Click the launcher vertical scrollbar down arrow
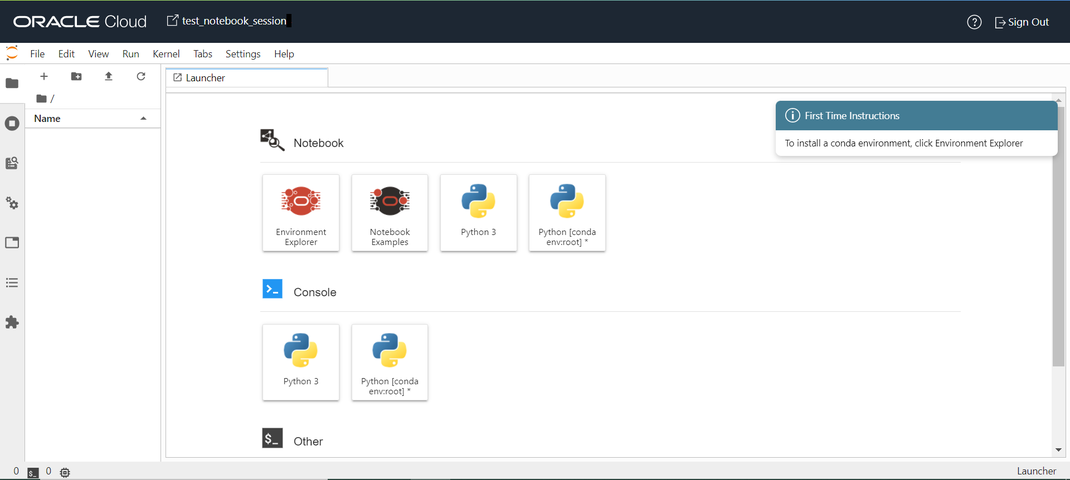 point(1058,449)
